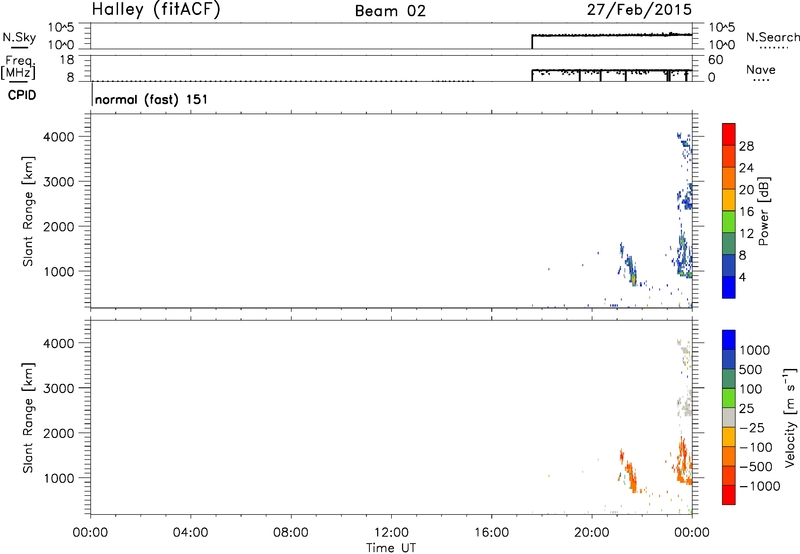Click the "12:00" time tick label

click(391, 533)
